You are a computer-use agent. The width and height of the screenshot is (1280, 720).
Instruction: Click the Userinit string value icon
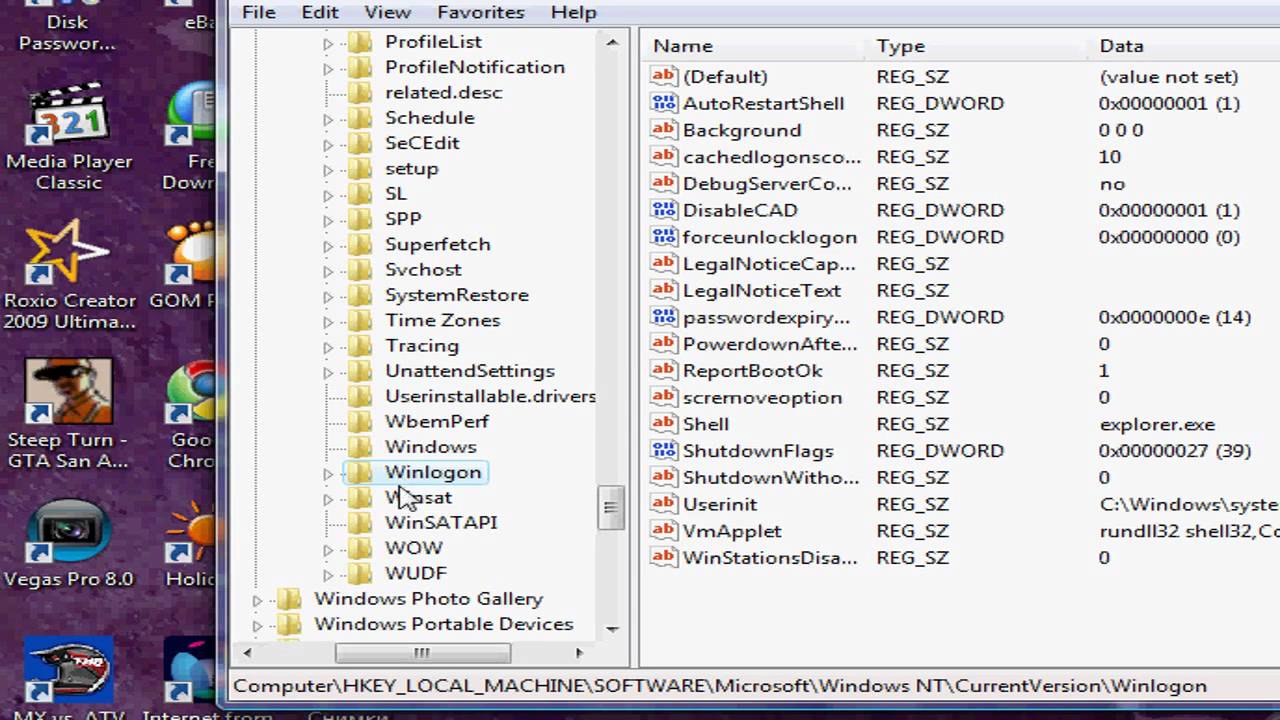[664, 504]
